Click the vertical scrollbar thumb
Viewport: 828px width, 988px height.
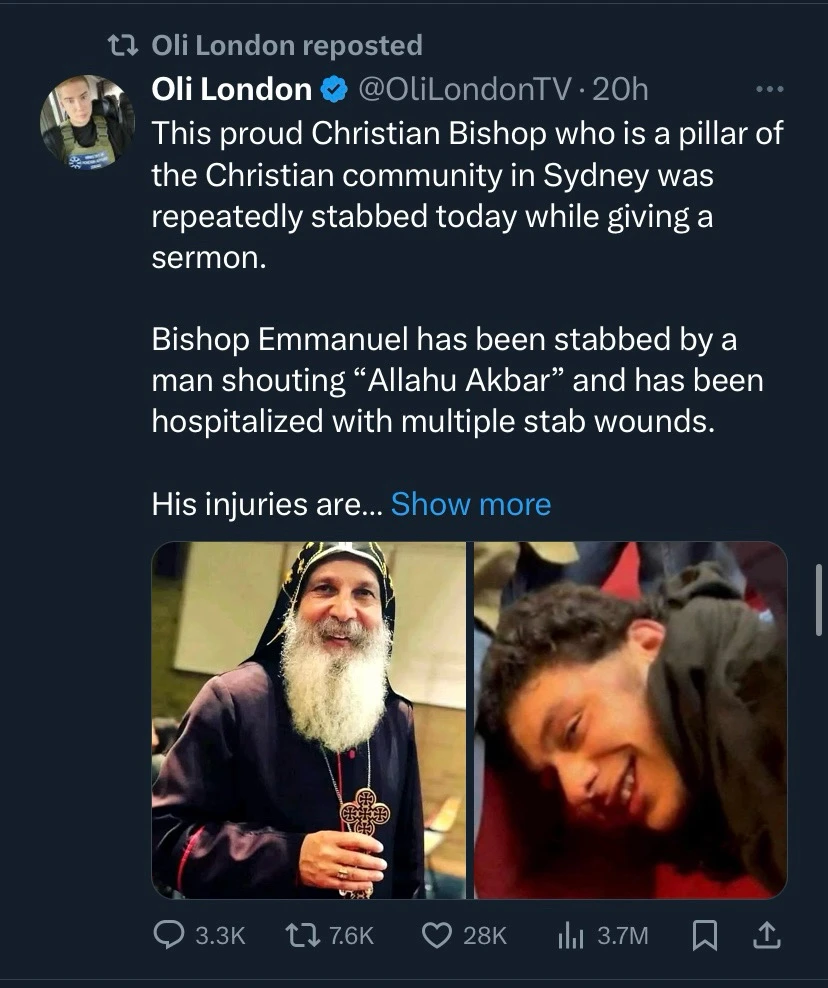[819, 600]
